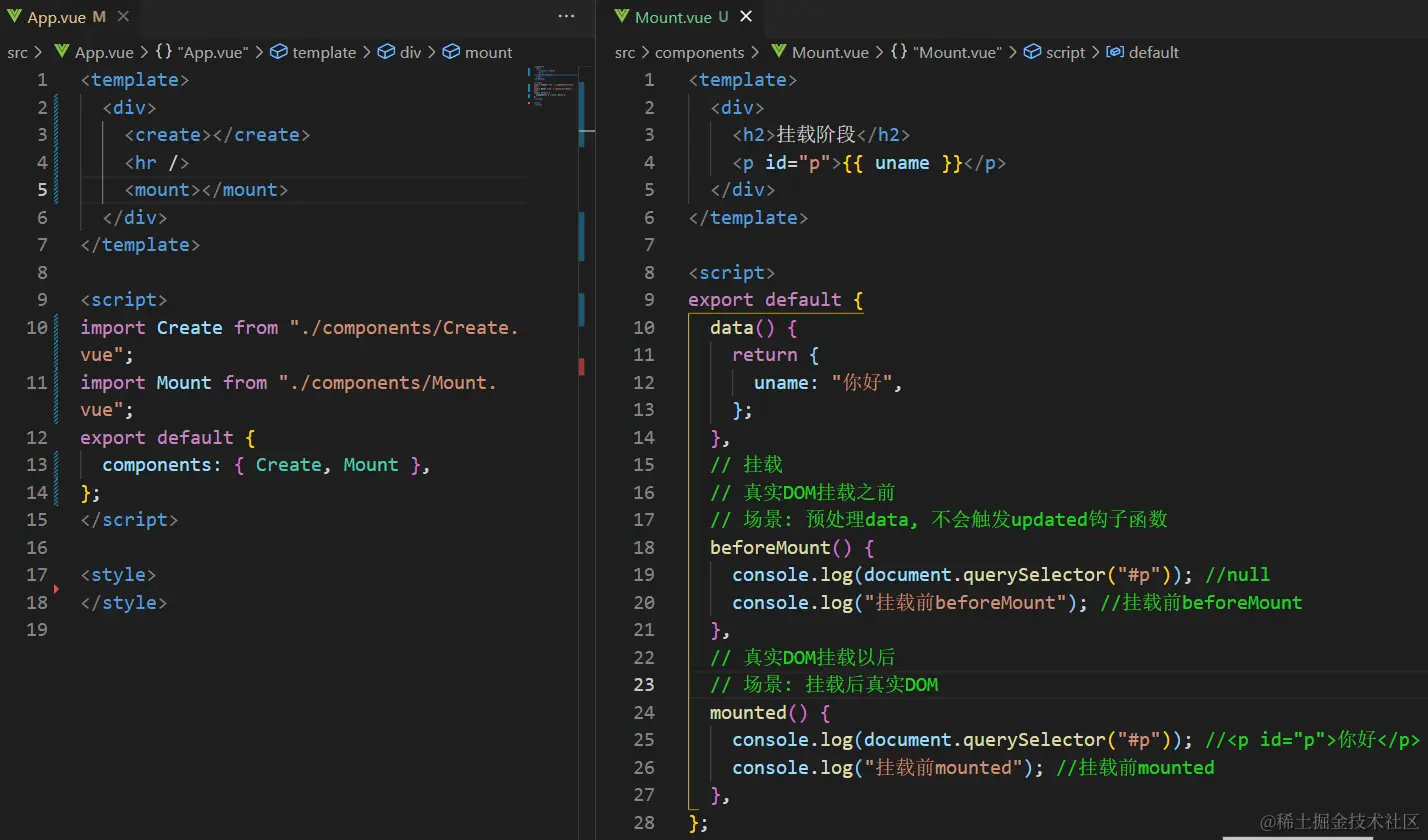Click the <mount></mount> line in App.vue
Screen dimensions: 1428x840
(206, 190)
